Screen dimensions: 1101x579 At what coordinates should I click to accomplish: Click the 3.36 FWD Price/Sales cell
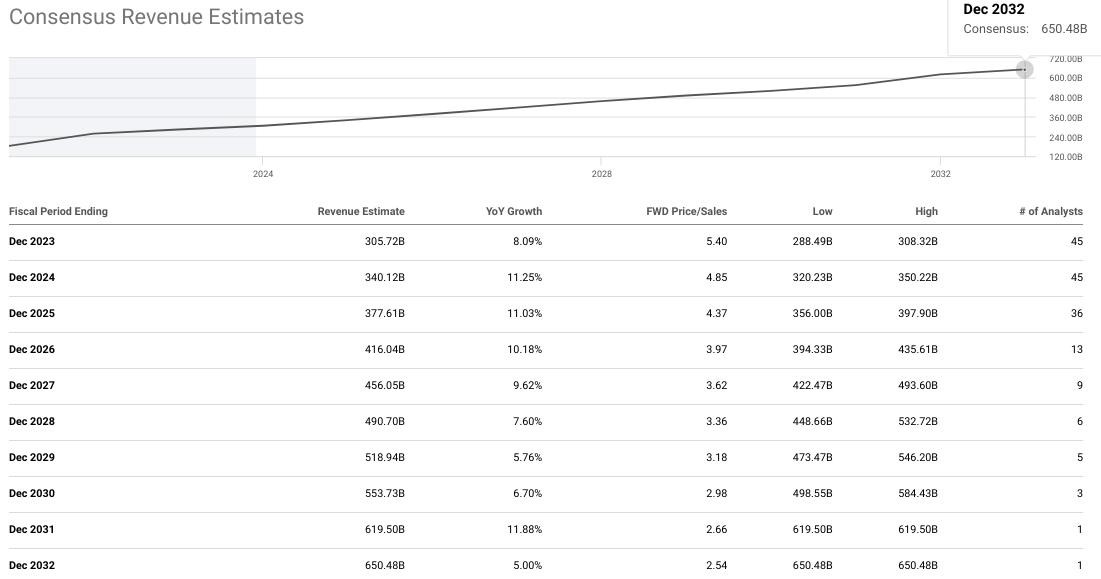[x=716, y=422]
